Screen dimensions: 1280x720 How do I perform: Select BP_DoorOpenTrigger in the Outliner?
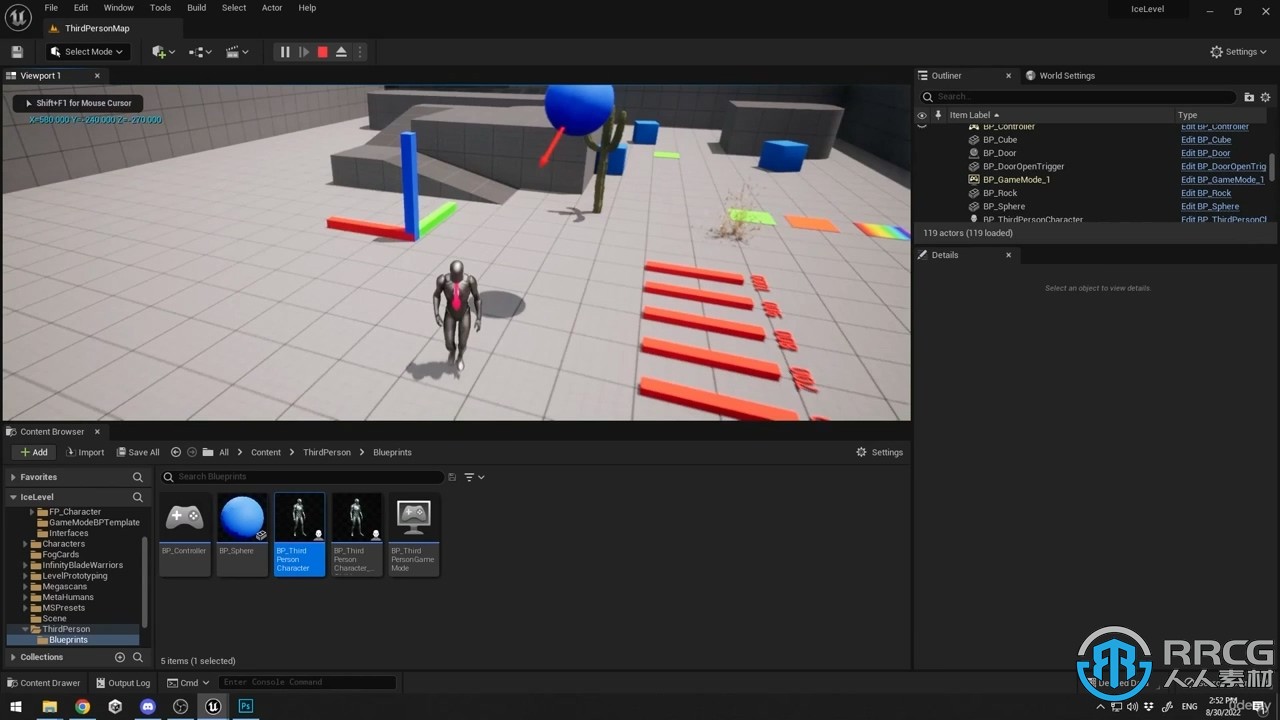(1023, 166)
